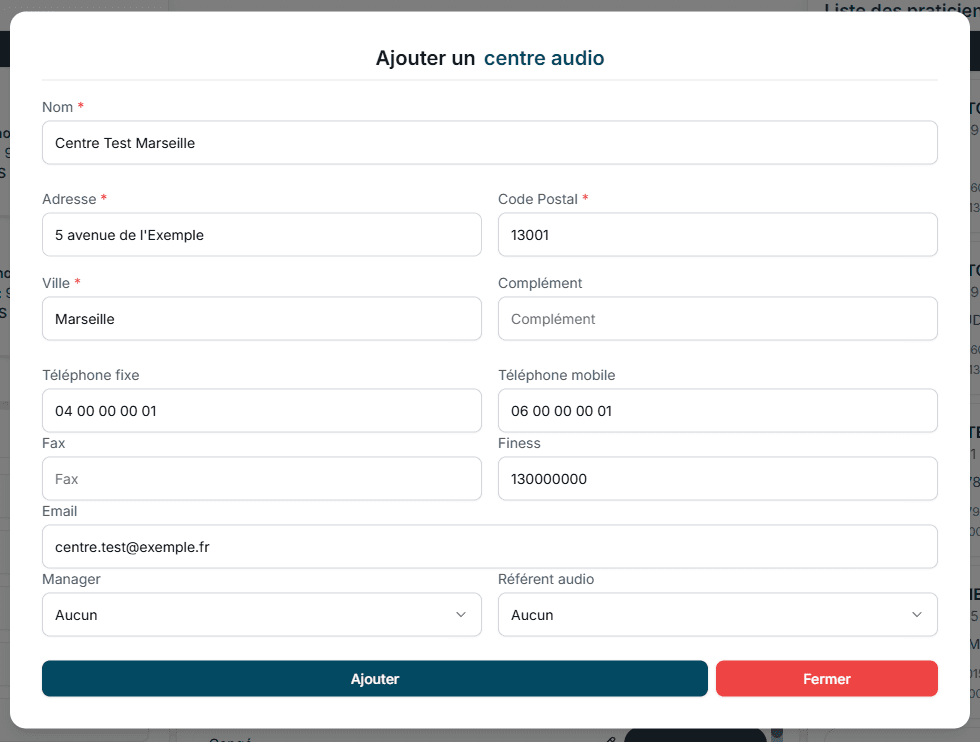Open the Manager dropdown
The height and width of the screenshot is (742, 980).
(262, 614)
